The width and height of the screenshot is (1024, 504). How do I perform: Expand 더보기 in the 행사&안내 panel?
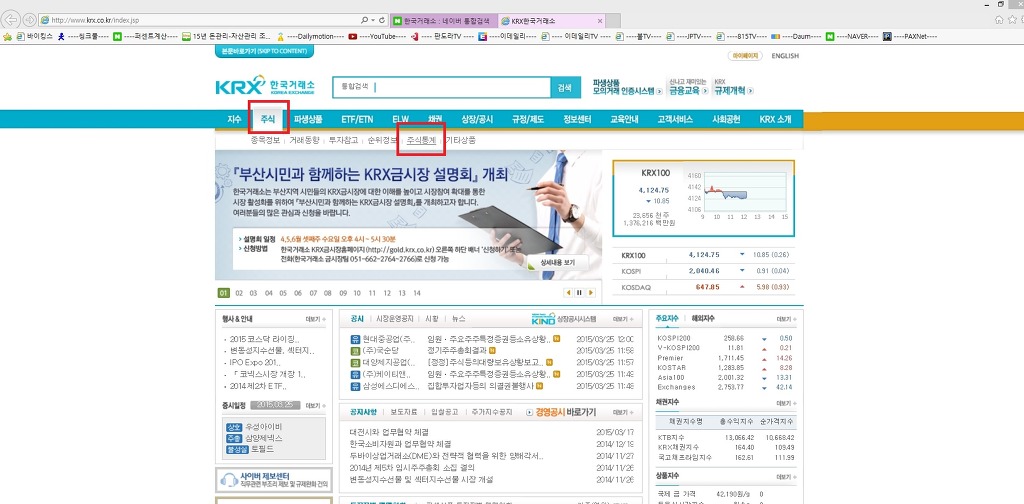click(315, 319)
